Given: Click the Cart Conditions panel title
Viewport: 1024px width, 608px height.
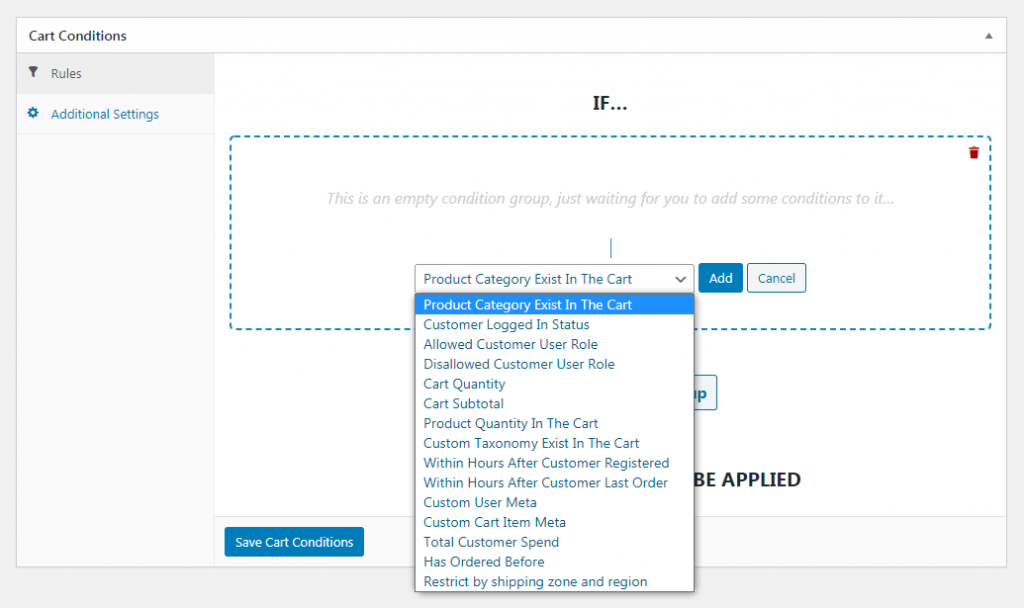Looking at the screenshot, I should [x=78, y=36].
